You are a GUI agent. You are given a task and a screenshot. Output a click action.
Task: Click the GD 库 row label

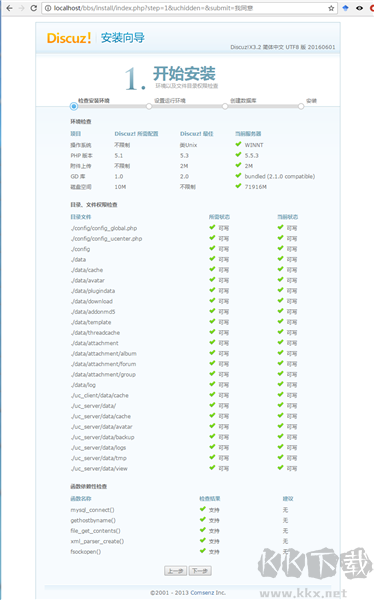coord(78,176)
